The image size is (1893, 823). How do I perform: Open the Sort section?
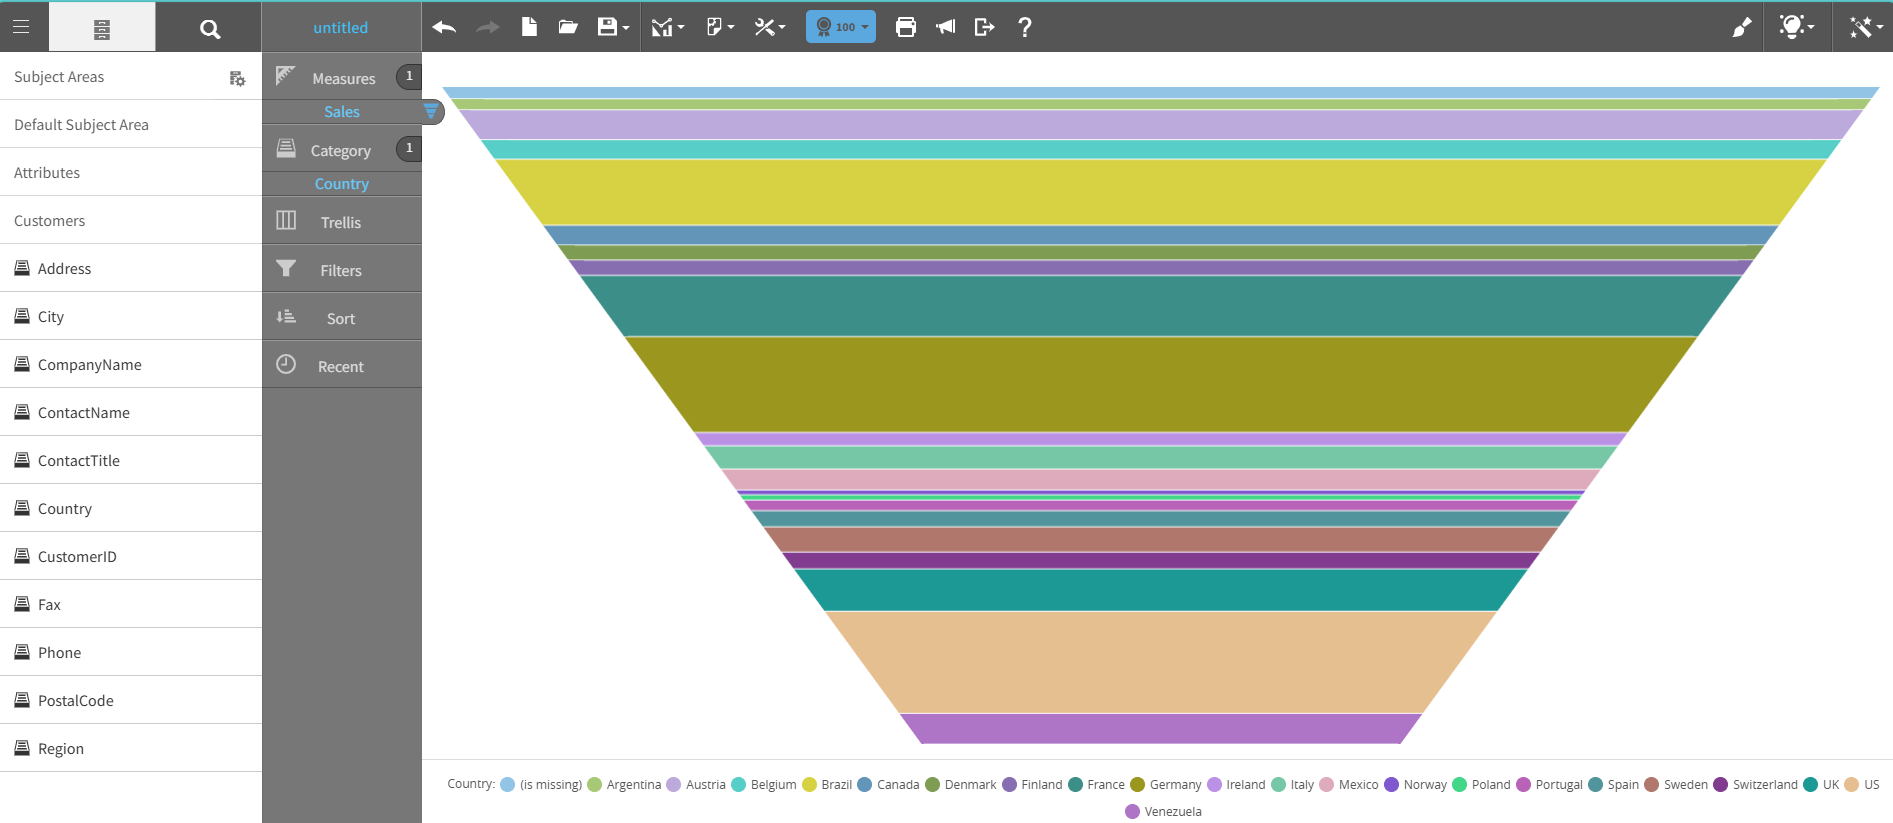click(342, 317)
